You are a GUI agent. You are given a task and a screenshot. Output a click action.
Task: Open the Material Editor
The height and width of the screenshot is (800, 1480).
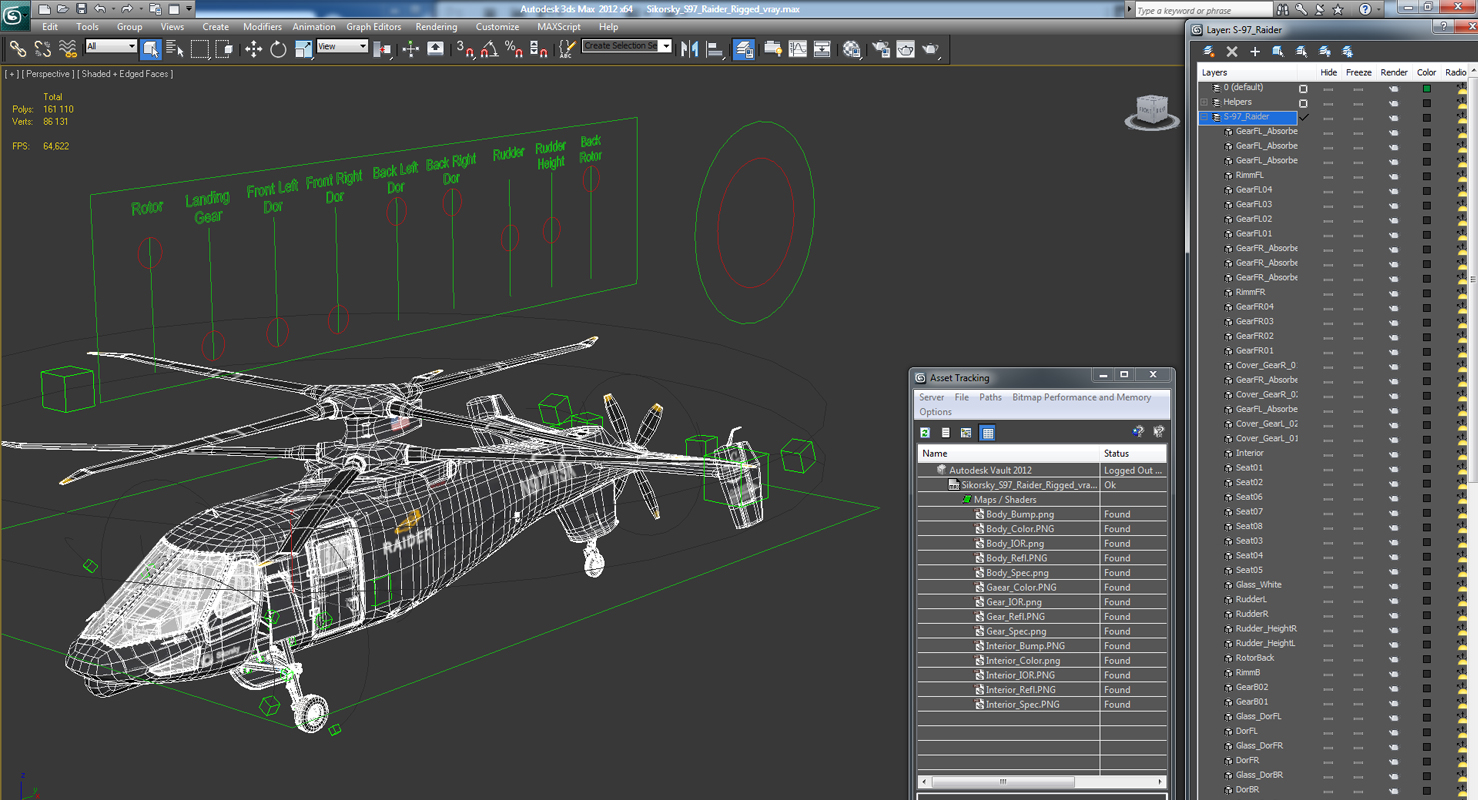(852, 48)
